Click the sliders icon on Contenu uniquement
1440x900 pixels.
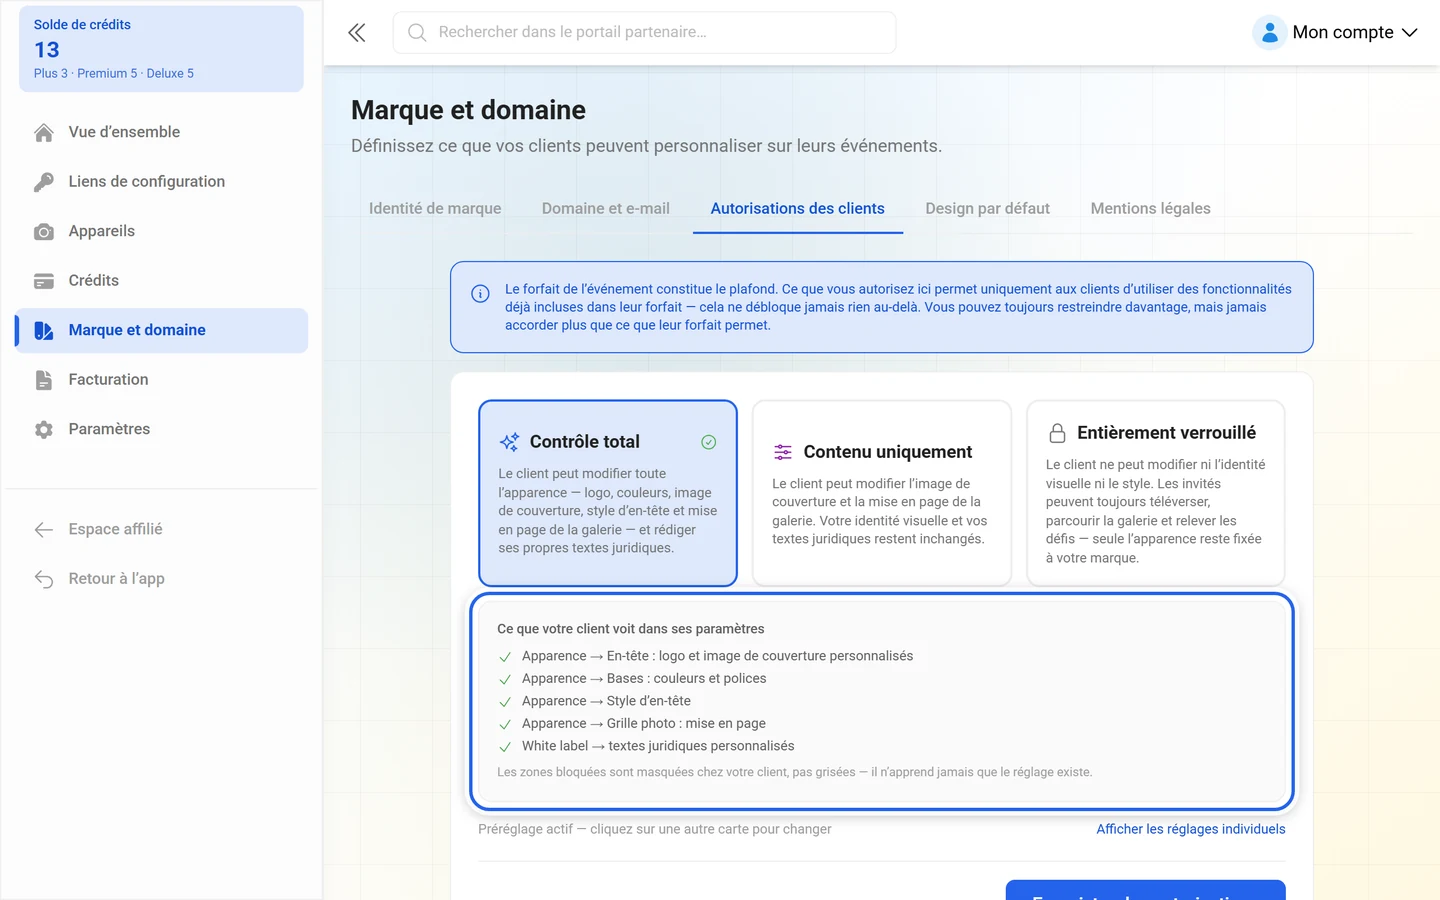click(x=783, y=452)
